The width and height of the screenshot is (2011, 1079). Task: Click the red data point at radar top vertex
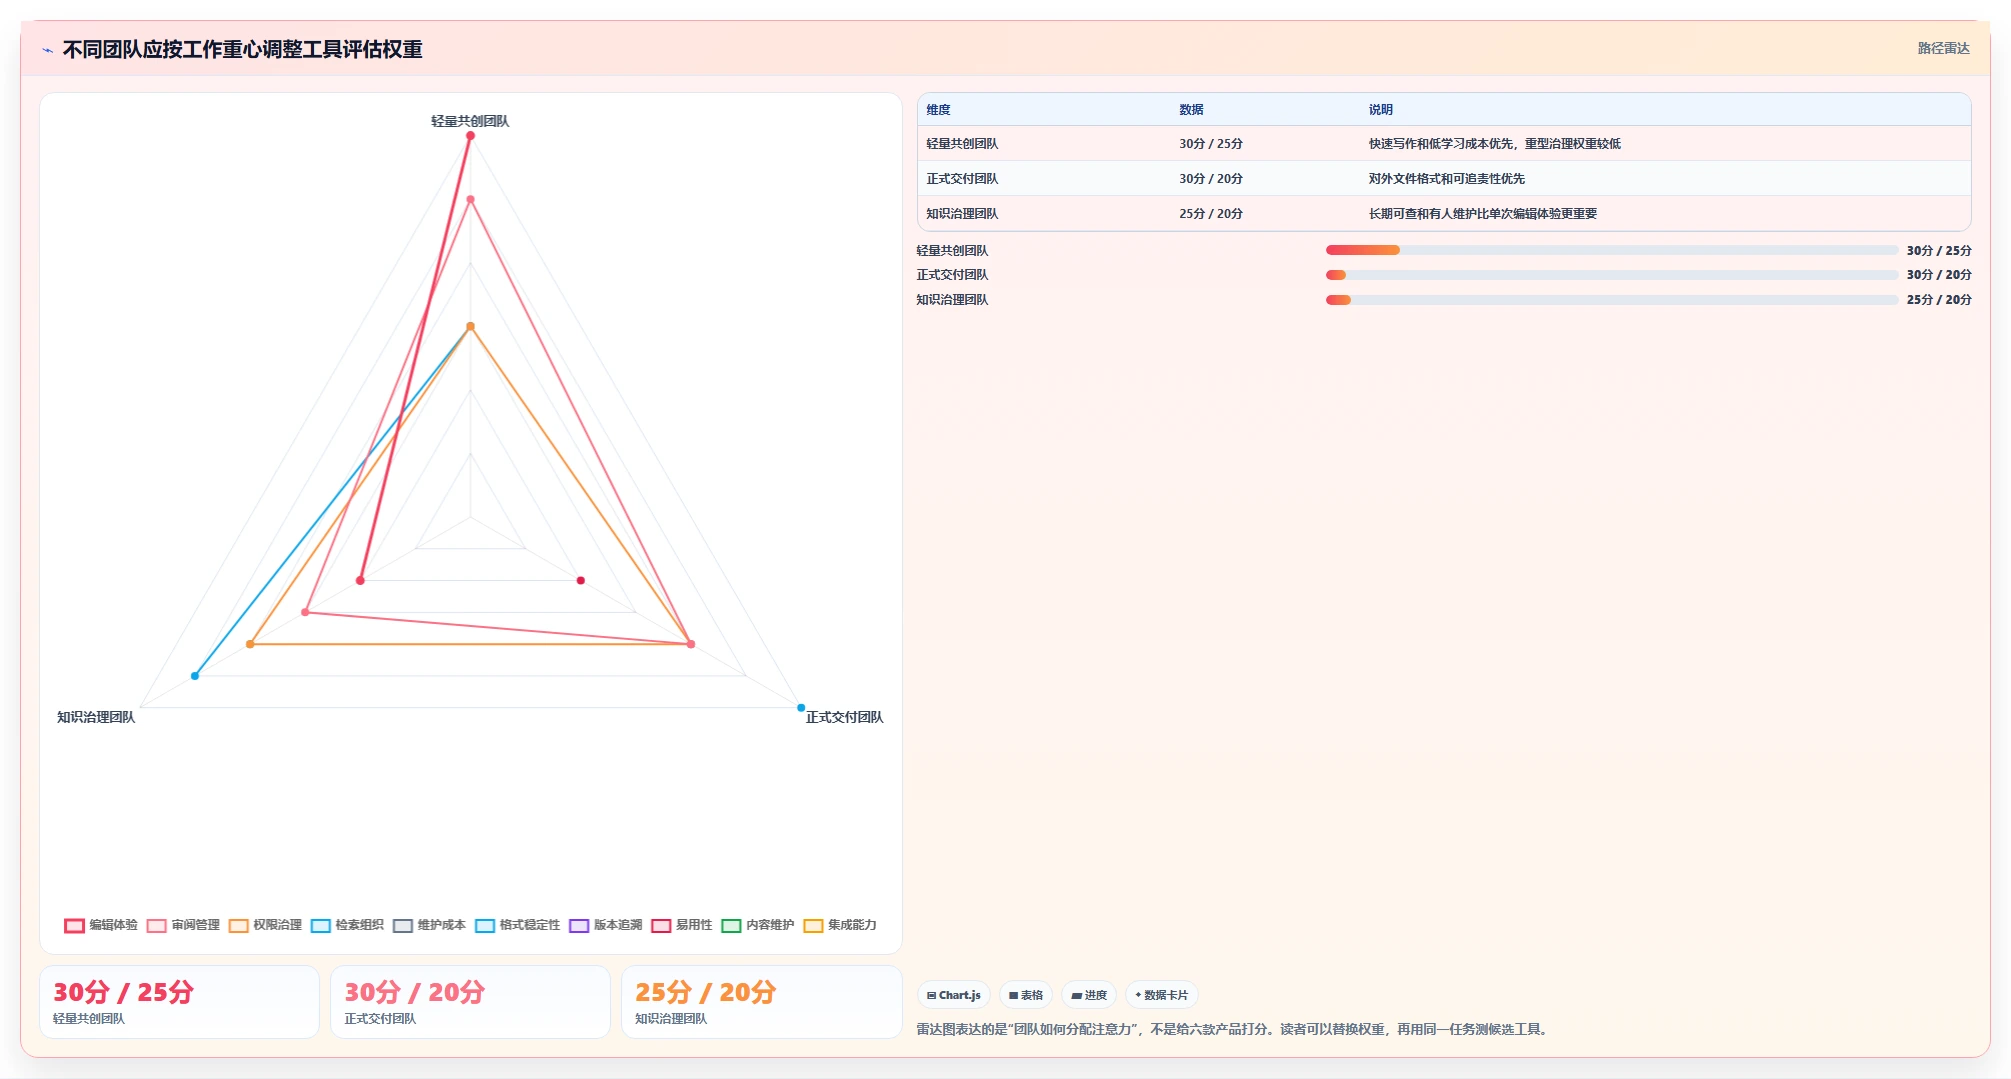pyautogui.click(x=470, y=136)
